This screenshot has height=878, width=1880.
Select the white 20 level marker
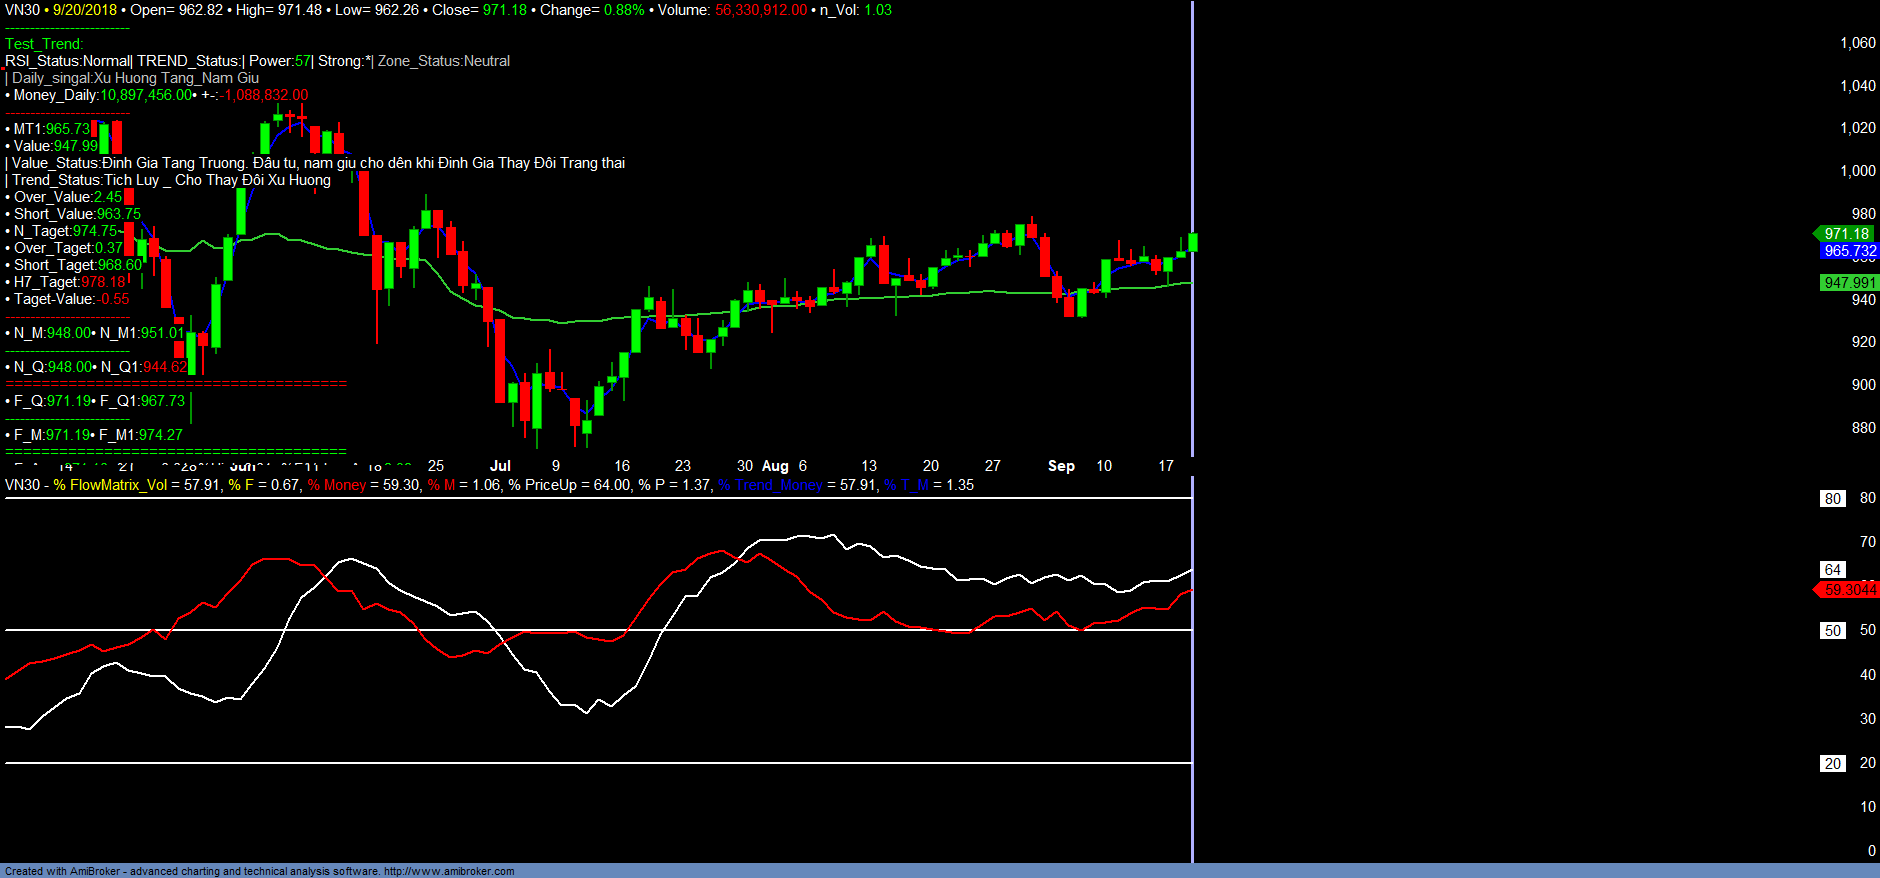pyautogui.click(x=1832, y=764)
